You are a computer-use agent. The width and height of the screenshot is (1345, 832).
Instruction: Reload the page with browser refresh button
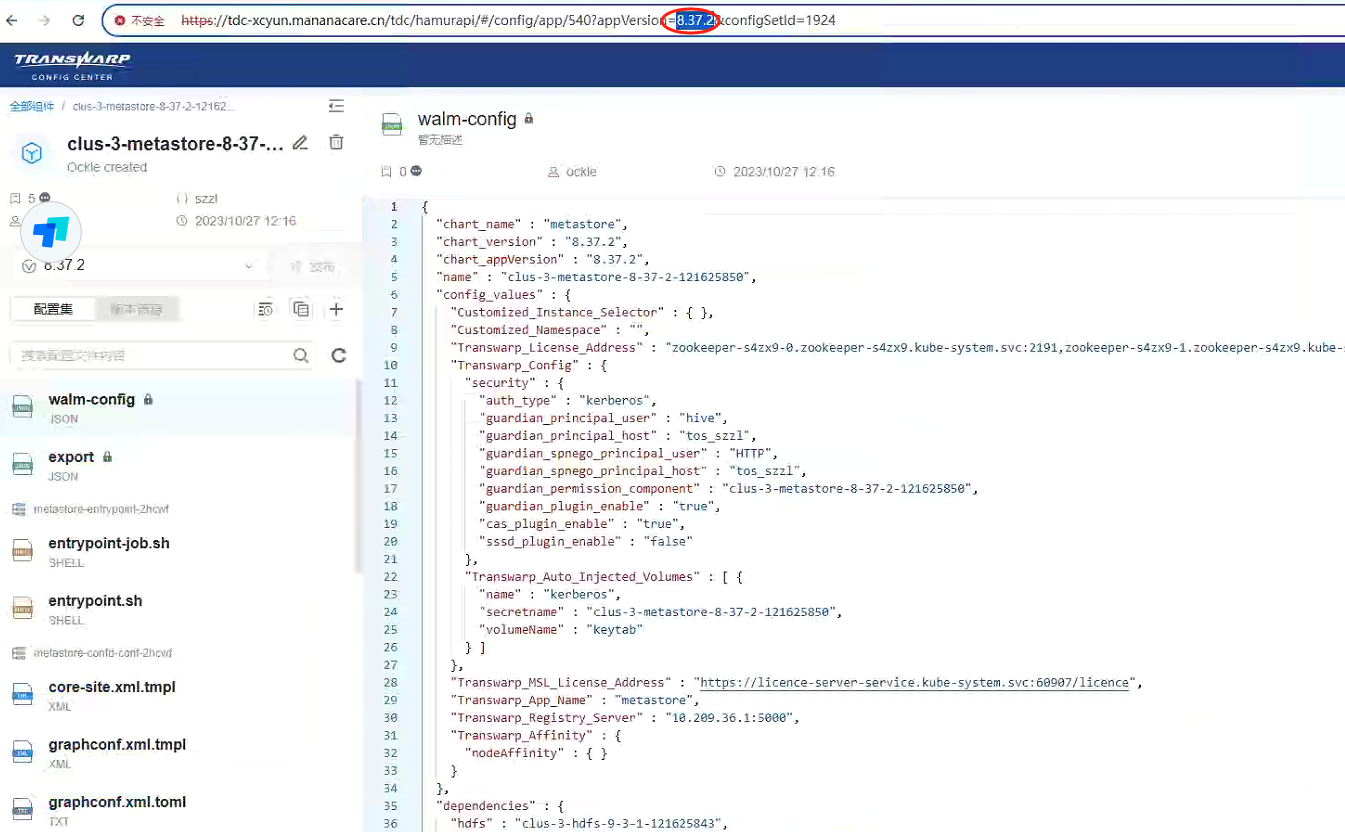coord(78,20)
